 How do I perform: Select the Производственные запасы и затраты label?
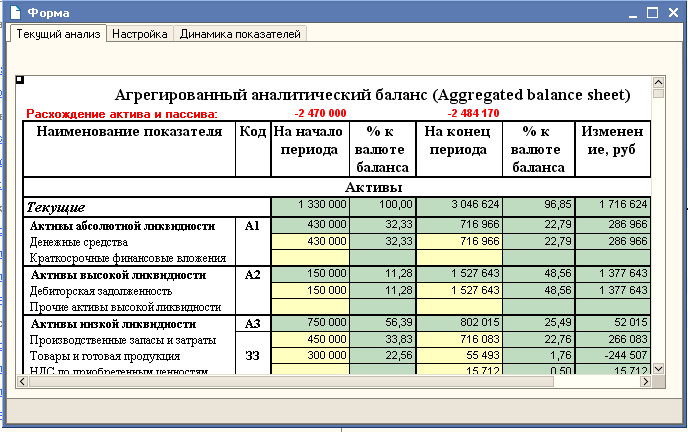(123, 340)
